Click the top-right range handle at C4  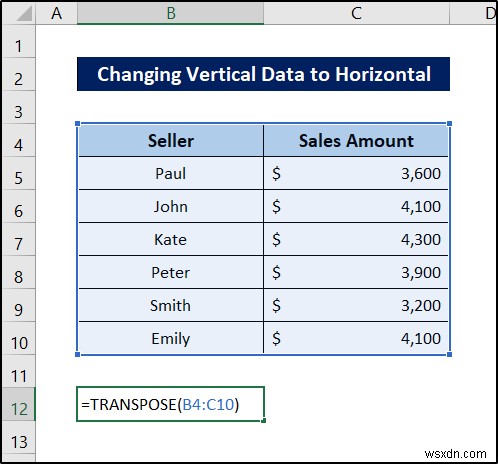pyautogui.click(x=449, y=124)
